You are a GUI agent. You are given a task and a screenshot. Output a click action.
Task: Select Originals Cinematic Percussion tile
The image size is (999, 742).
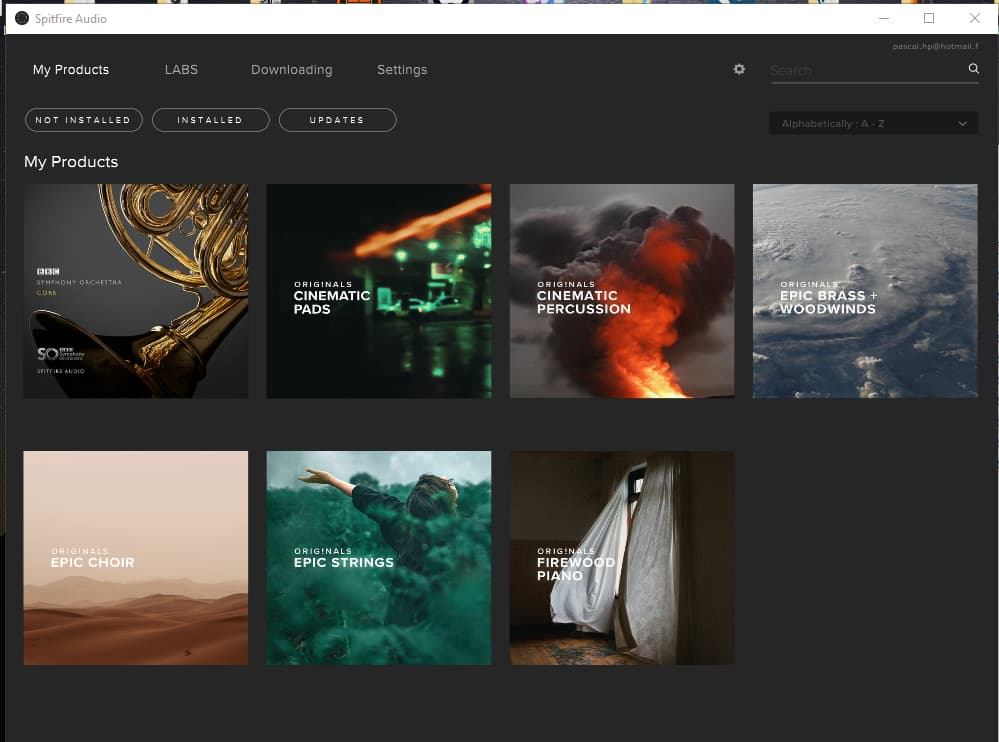tap(622, 291)
